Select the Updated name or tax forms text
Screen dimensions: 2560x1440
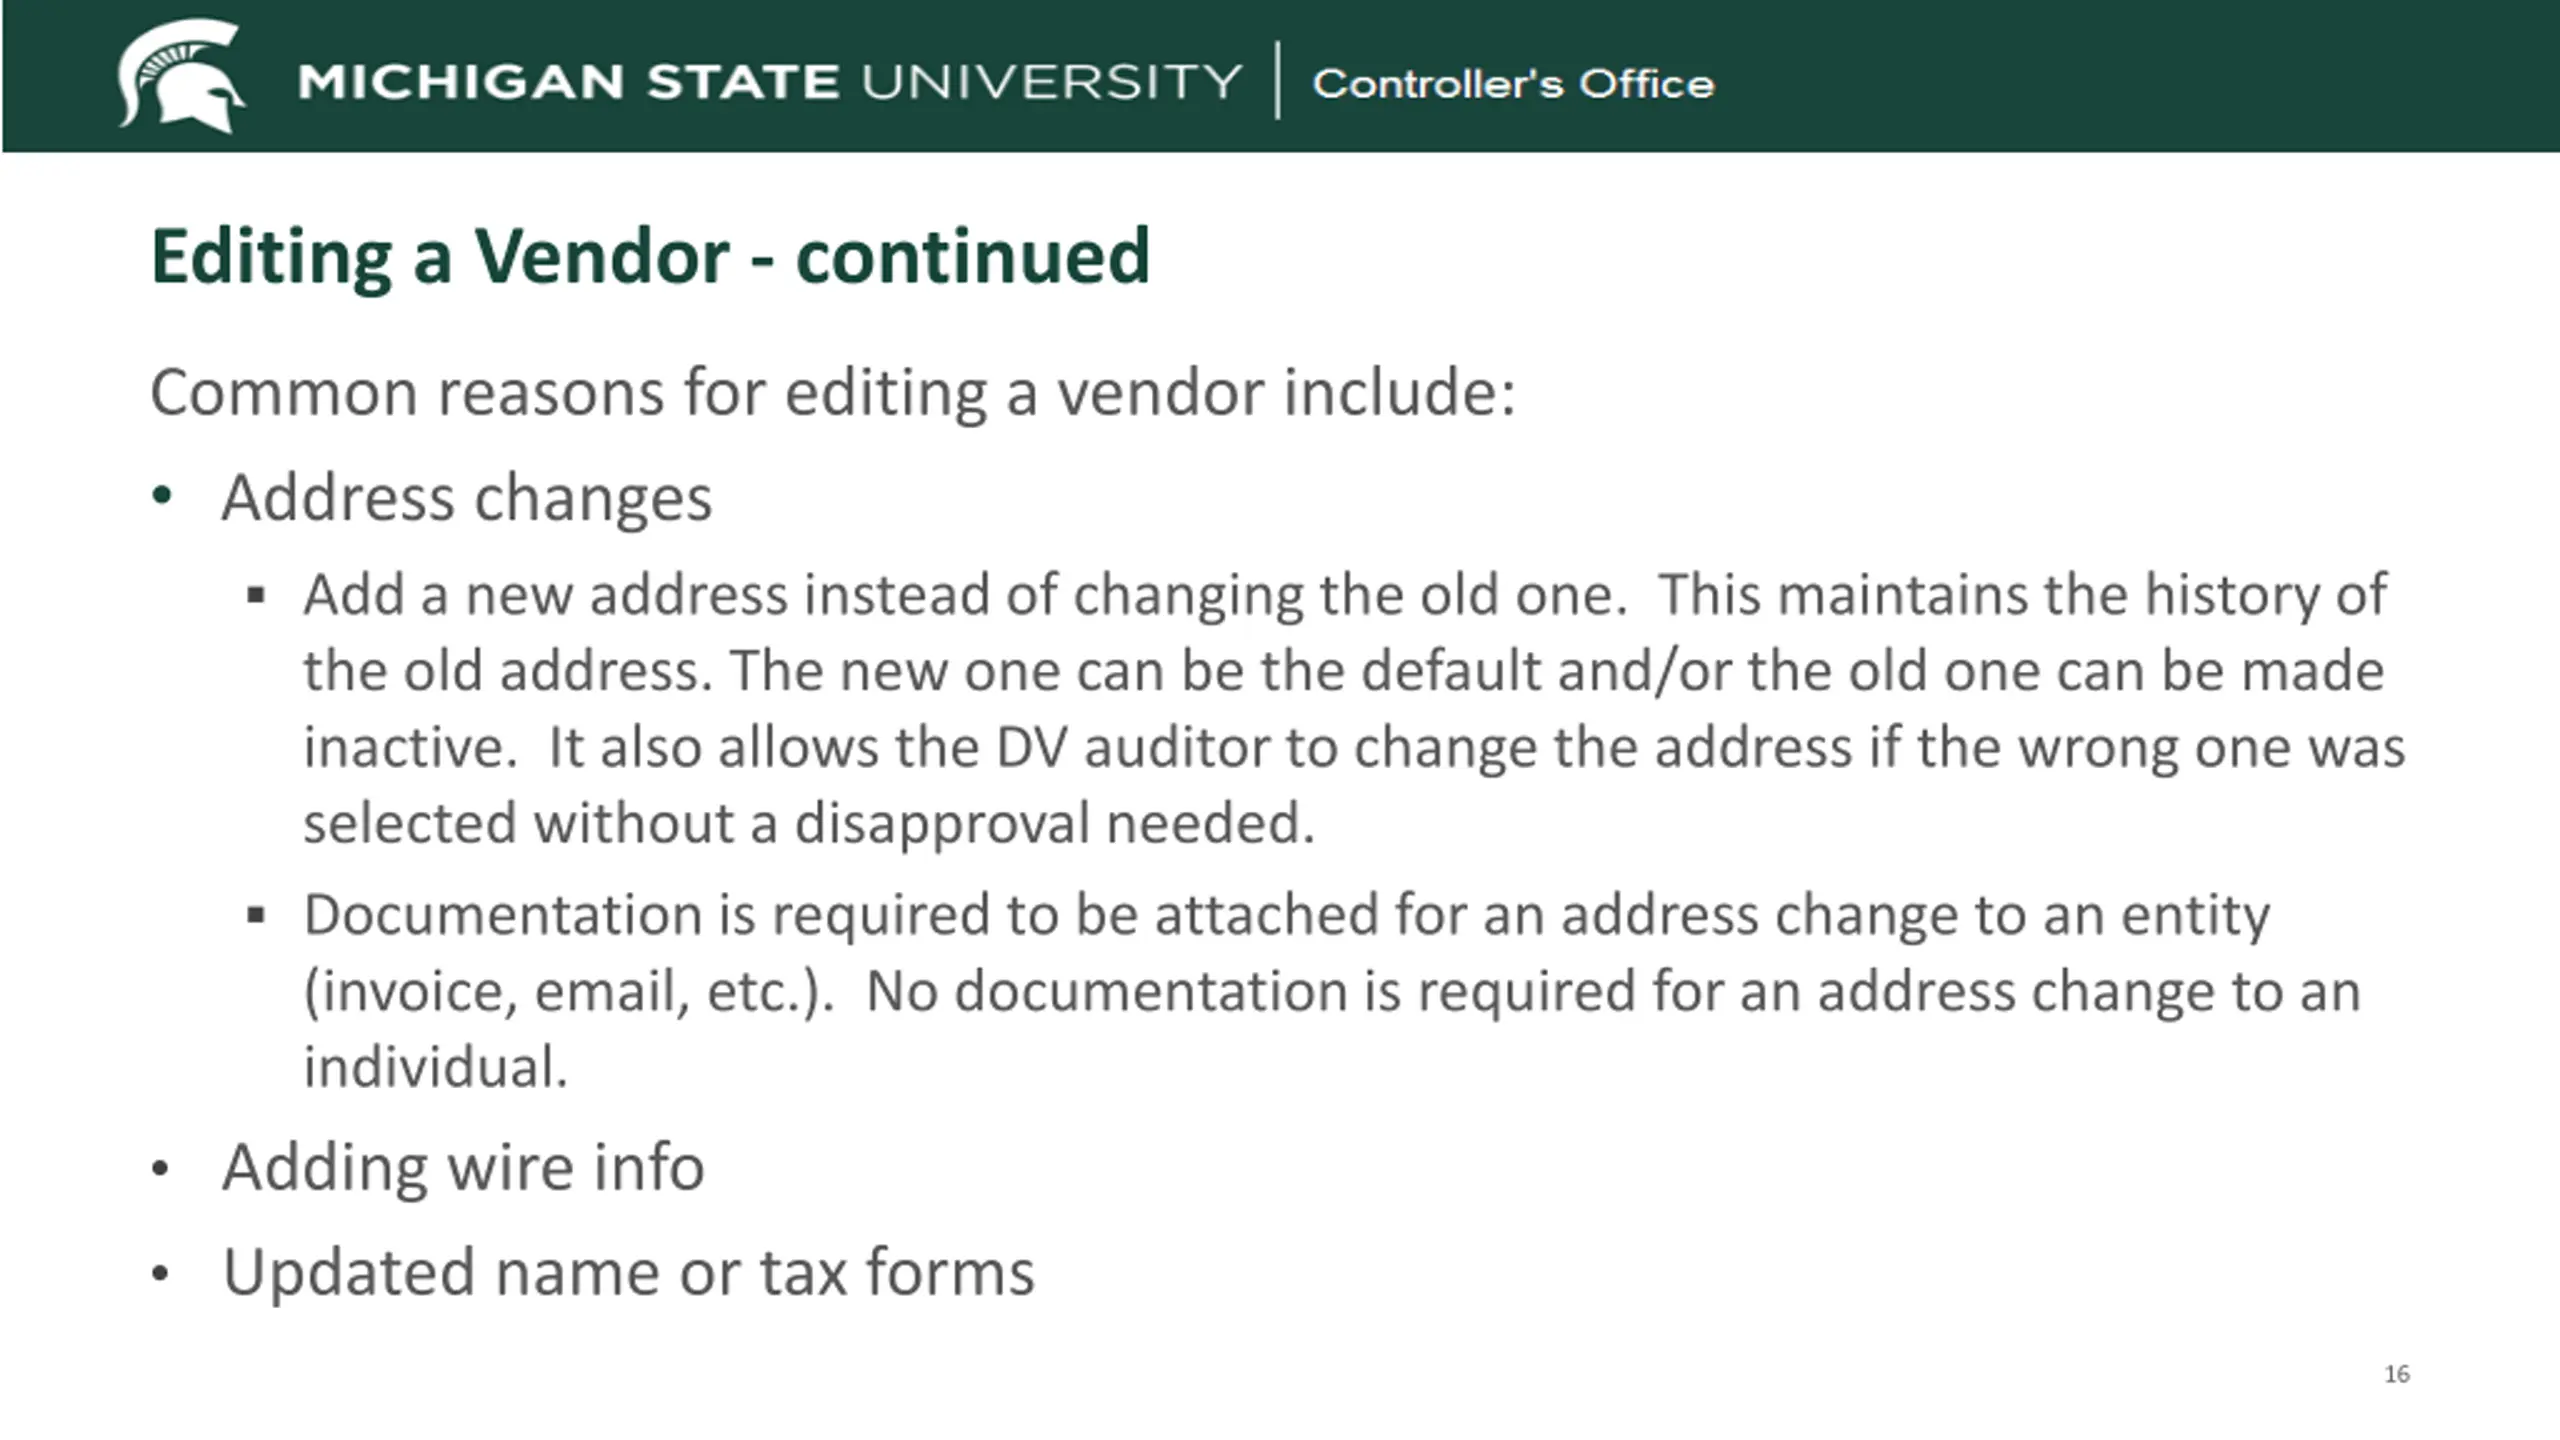[x=628, y=1272]
